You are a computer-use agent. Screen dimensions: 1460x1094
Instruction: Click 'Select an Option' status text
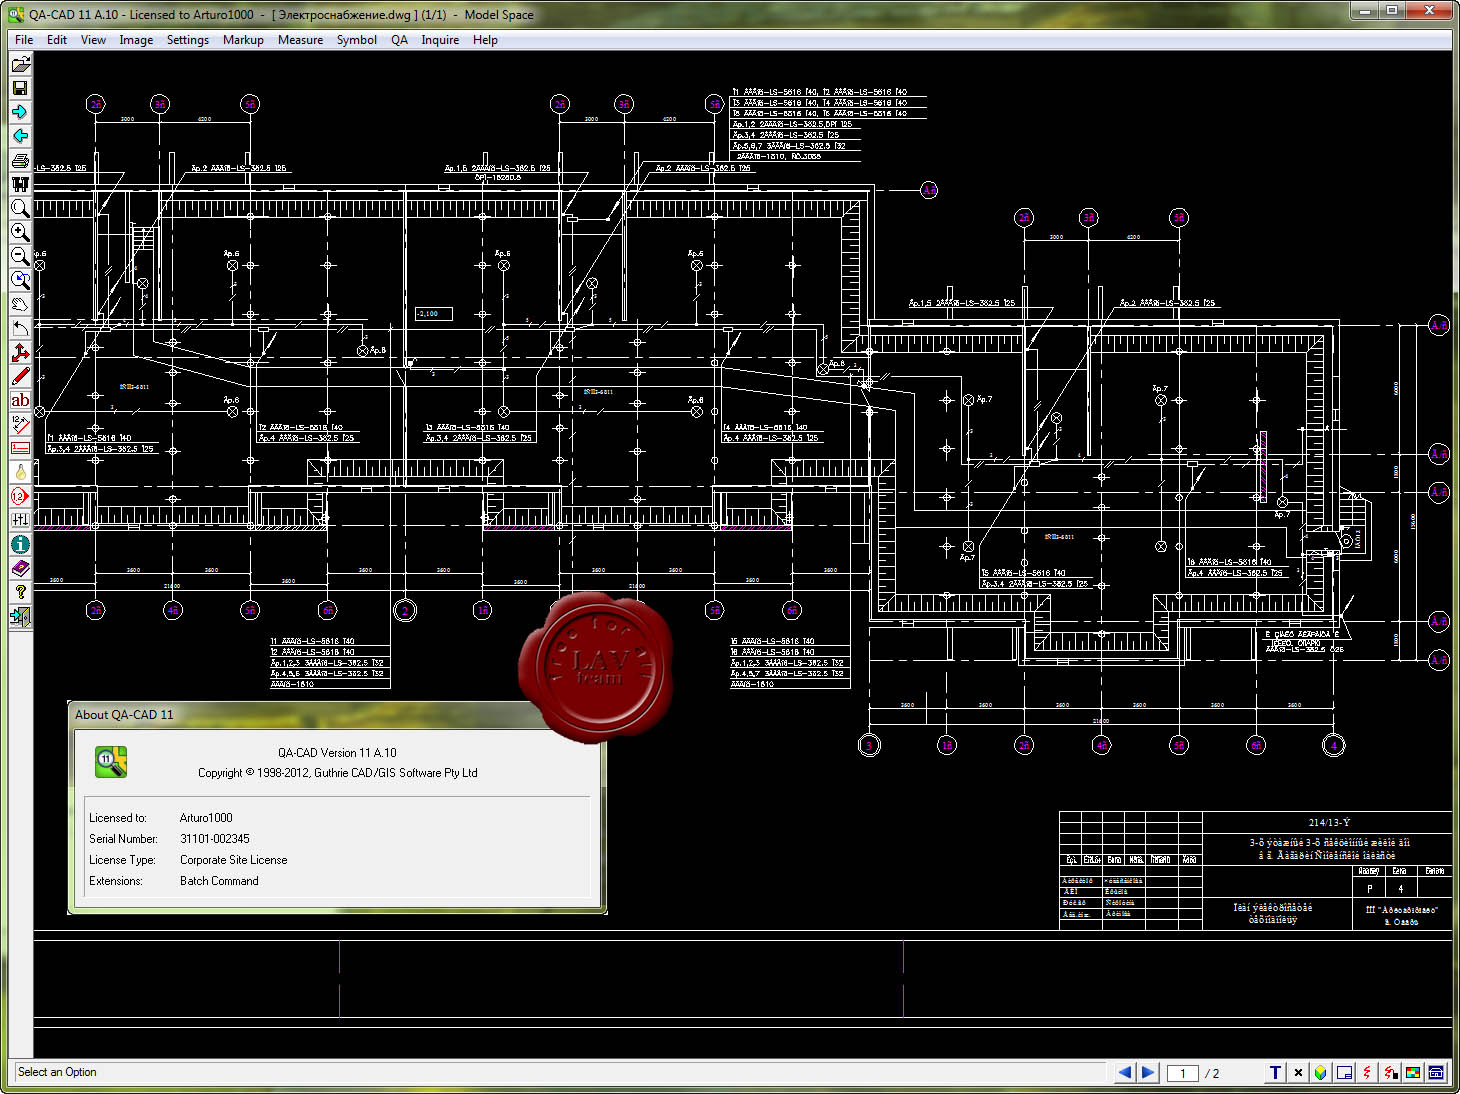coord(57,1072)
